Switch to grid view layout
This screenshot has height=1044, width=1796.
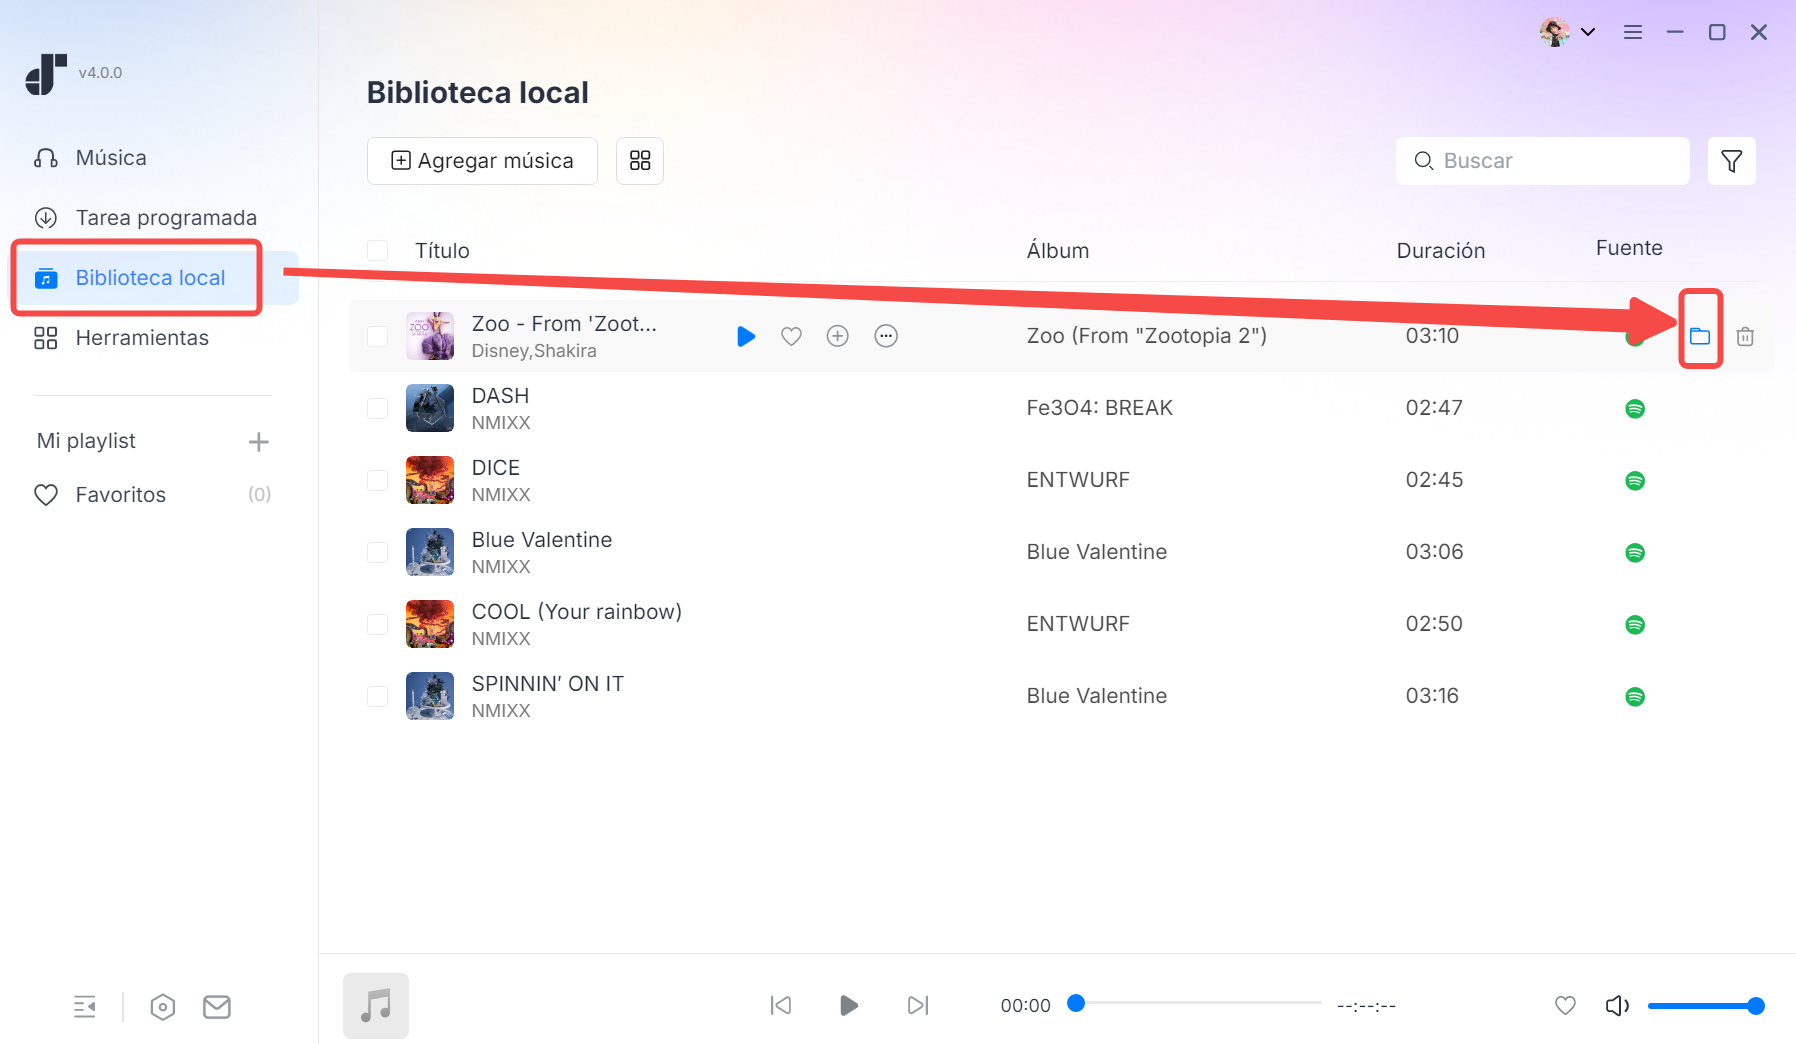tap(640, 161)
